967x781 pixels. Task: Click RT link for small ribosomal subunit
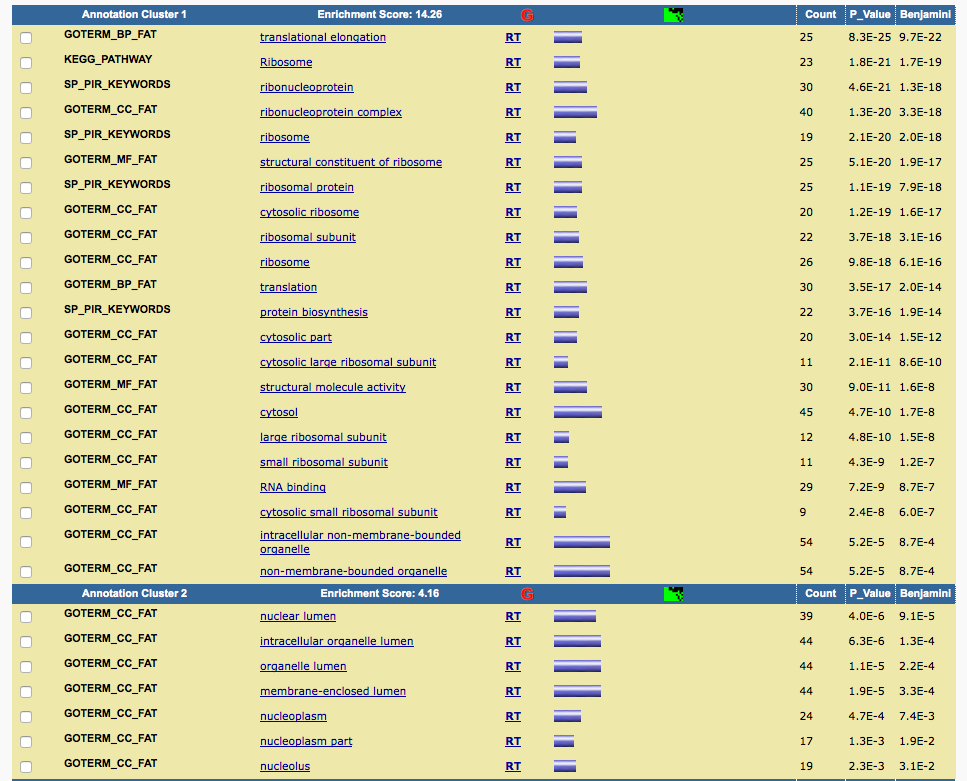(513, 462)
